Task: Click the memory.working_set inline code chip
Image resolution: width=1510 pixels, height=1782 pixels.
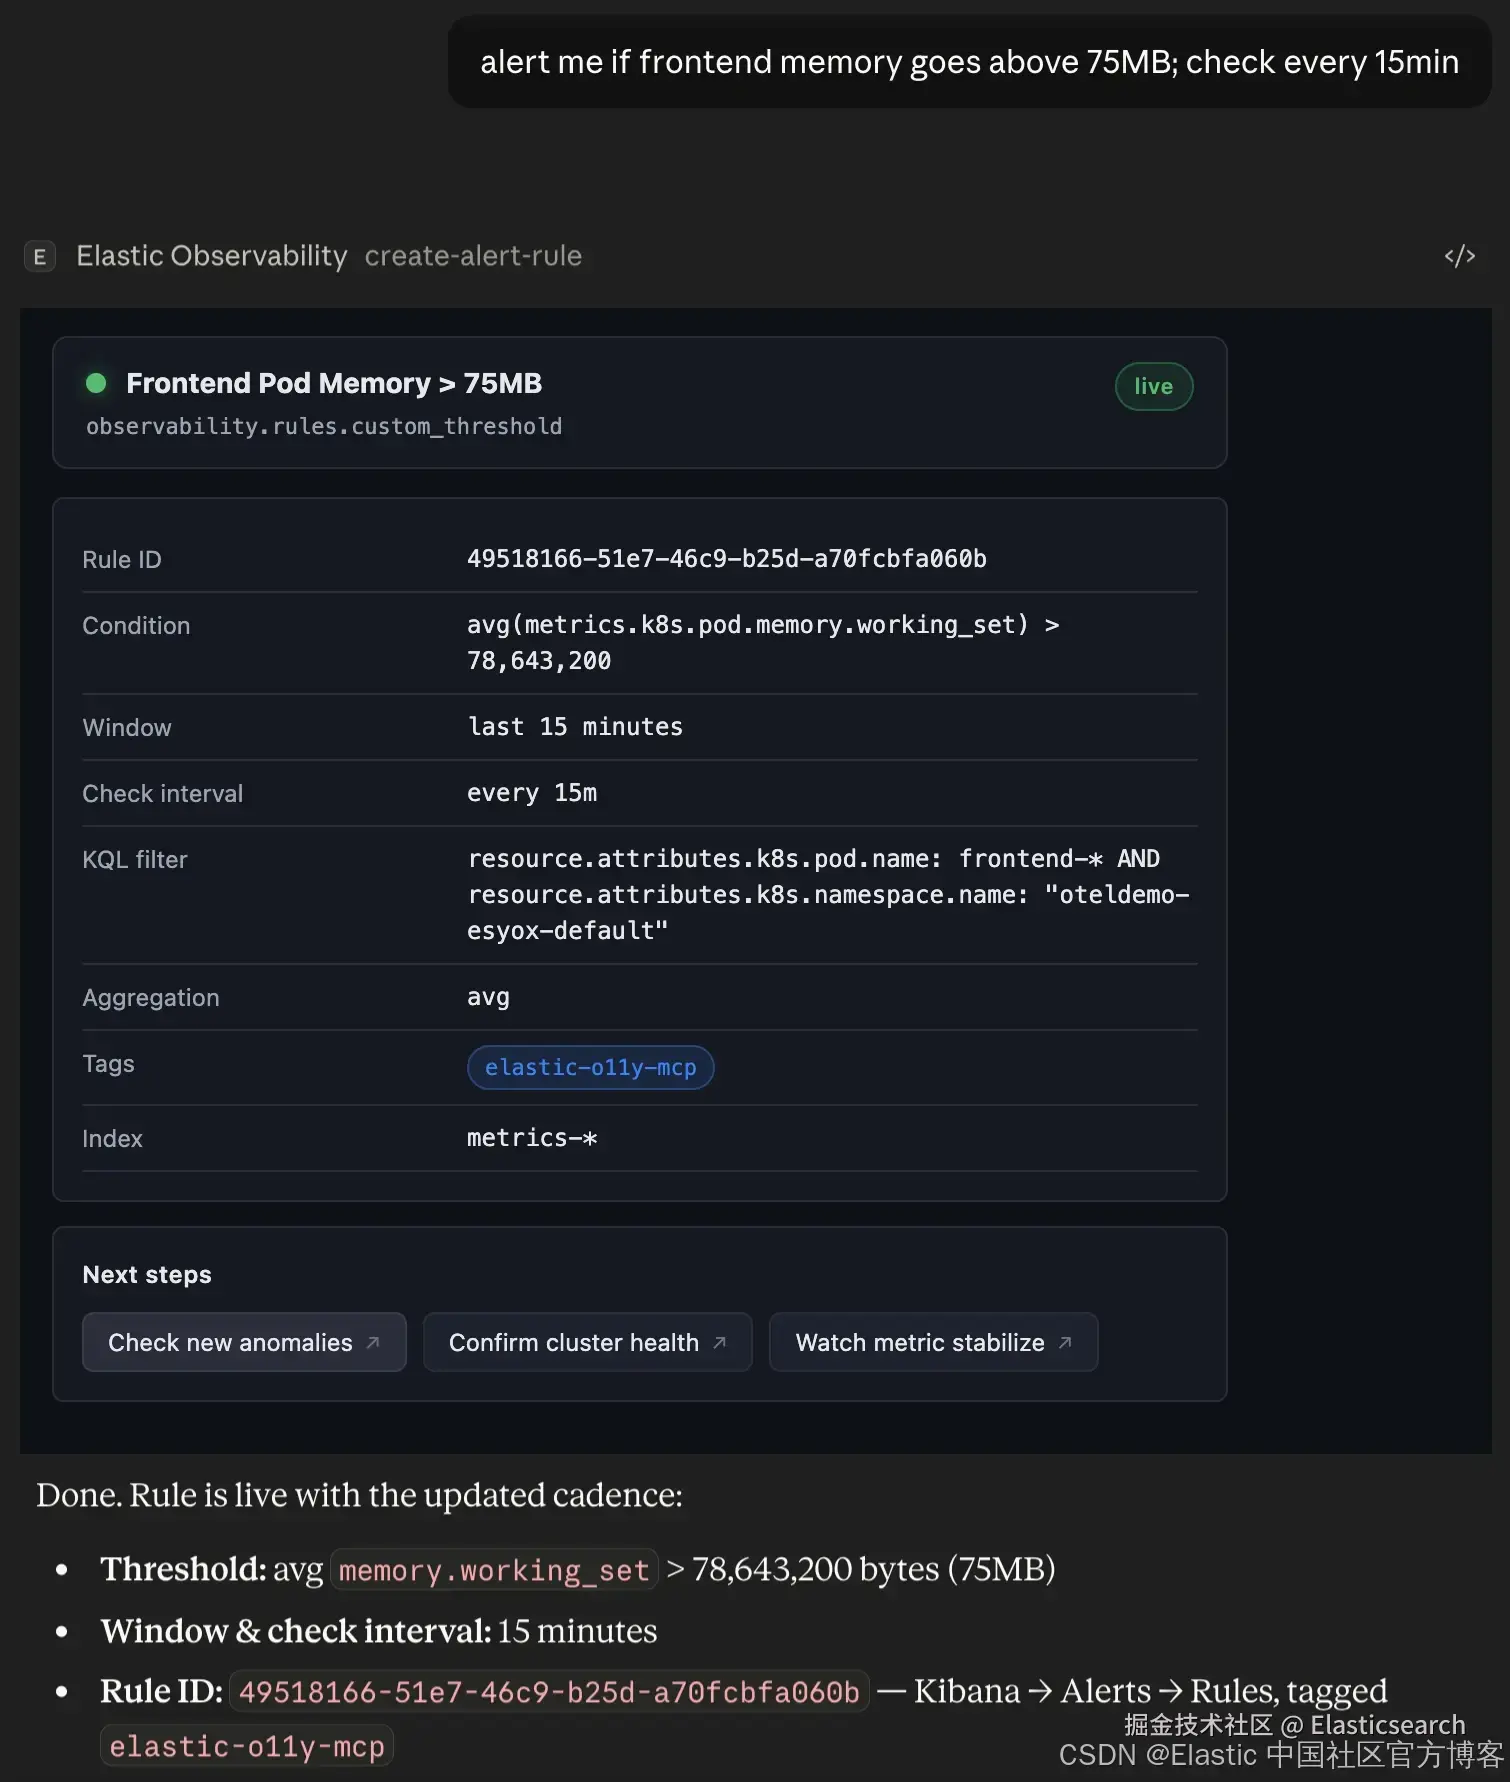Action: pos(494,1570)
